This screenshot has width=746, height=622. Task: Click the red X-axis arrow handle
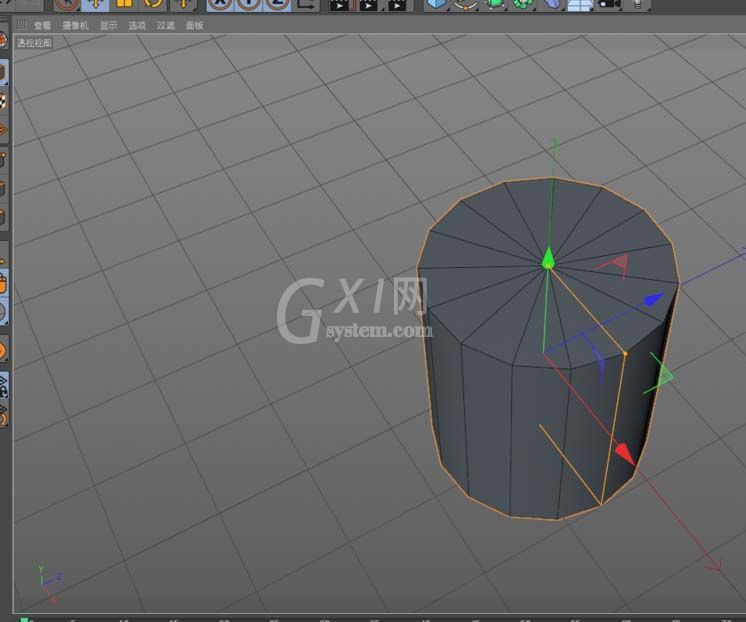(x=625, y=454)
